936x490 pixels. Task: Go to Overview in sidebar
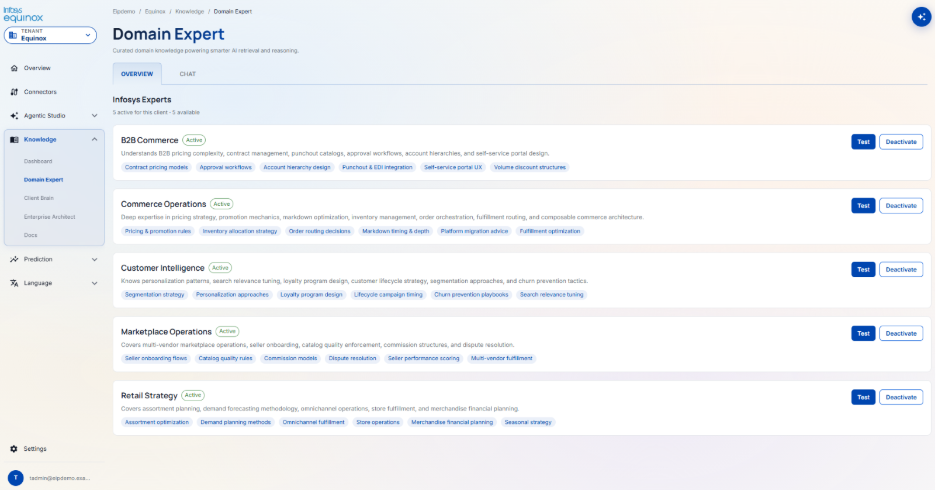point(37,68)
